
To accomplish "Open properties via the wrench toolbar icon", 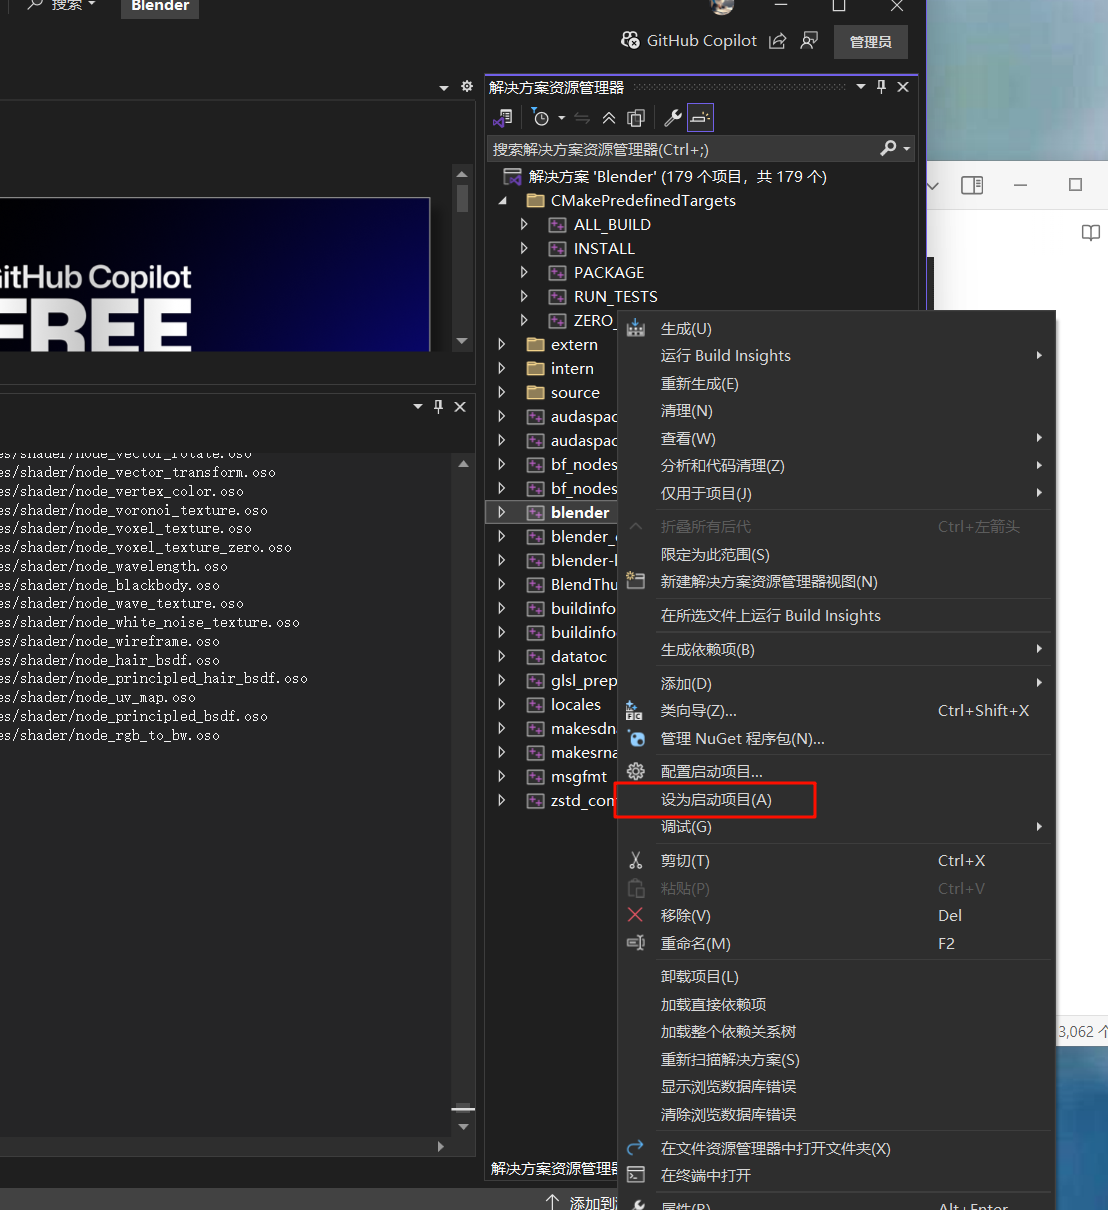I will click(673, 118).
